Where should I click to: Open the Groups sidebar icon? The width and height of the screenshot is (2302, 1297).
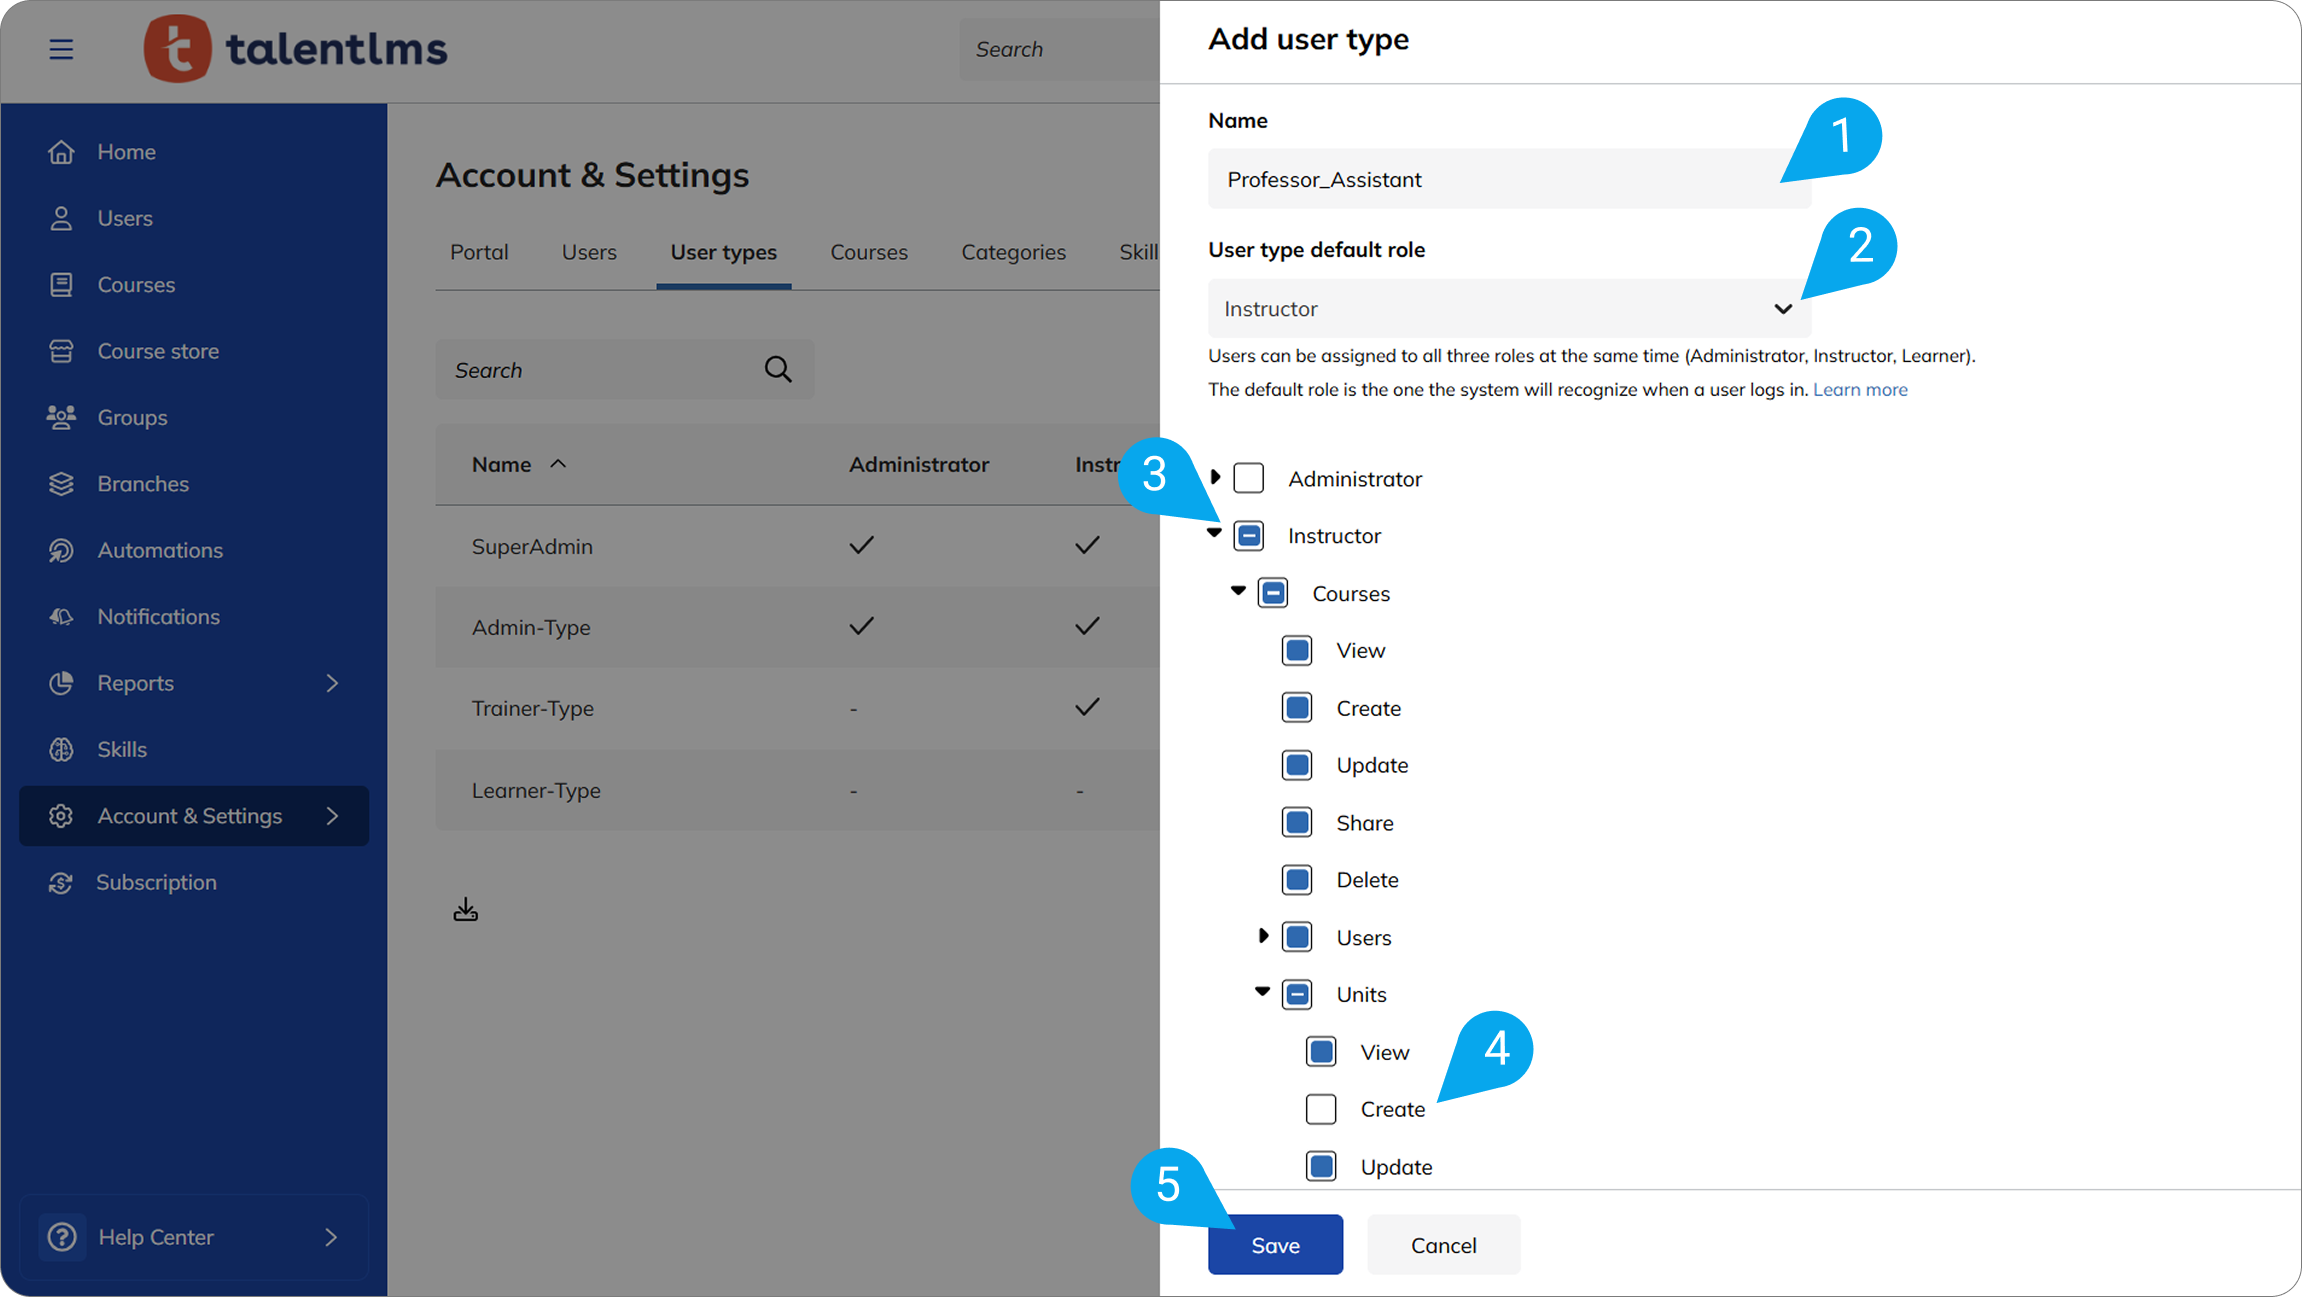point(61,417)
